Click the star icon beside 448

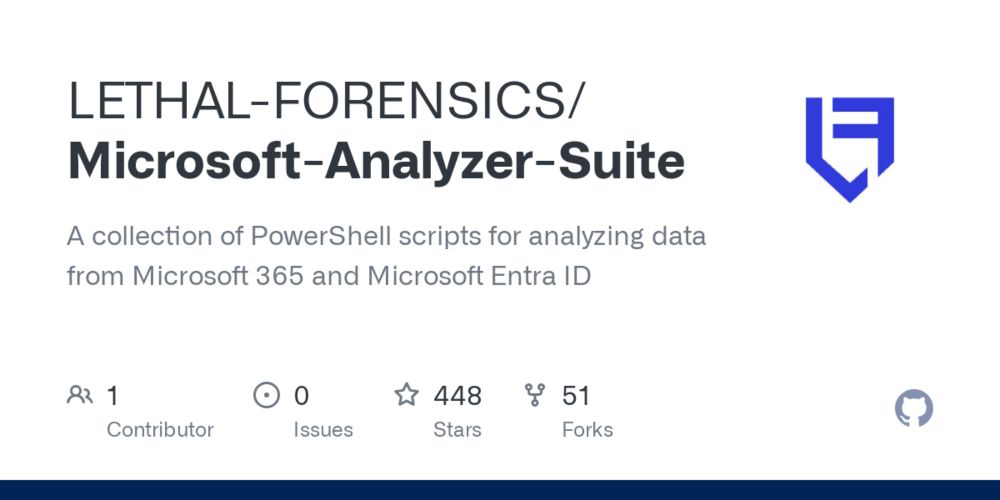(x=406, y=395)
